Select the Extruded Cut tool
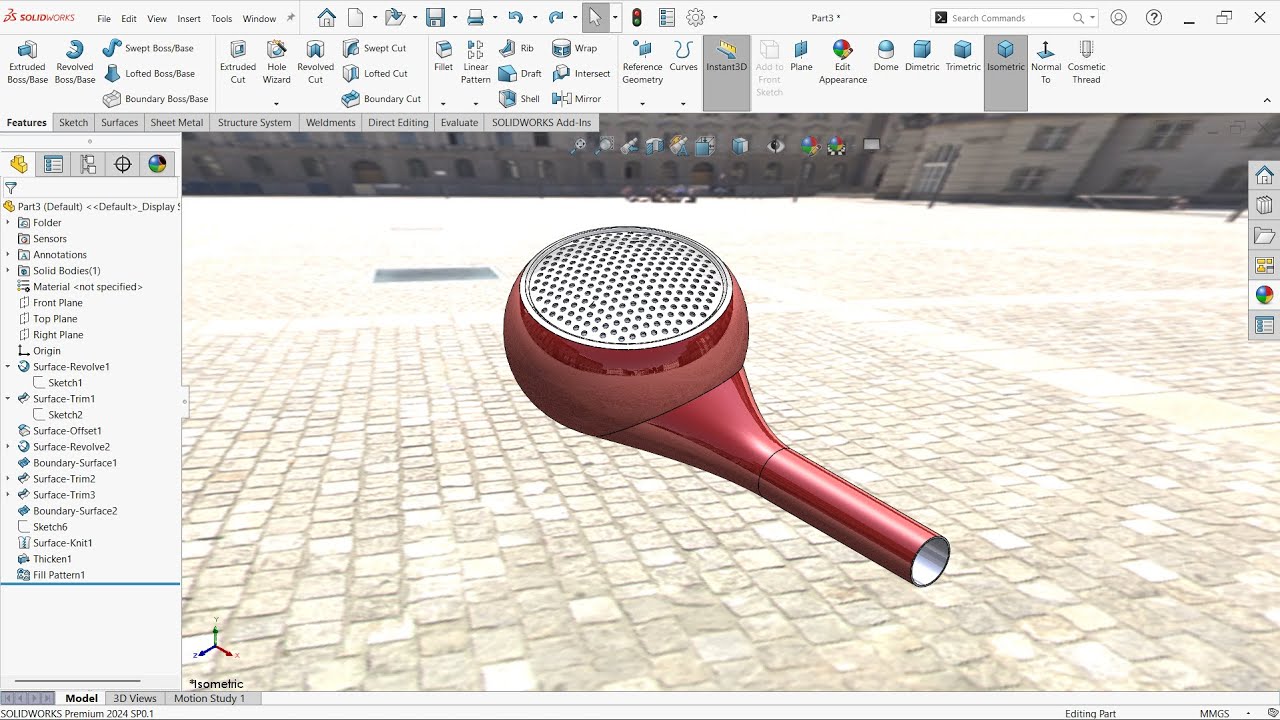1280x720 pixels. [238, 62]
